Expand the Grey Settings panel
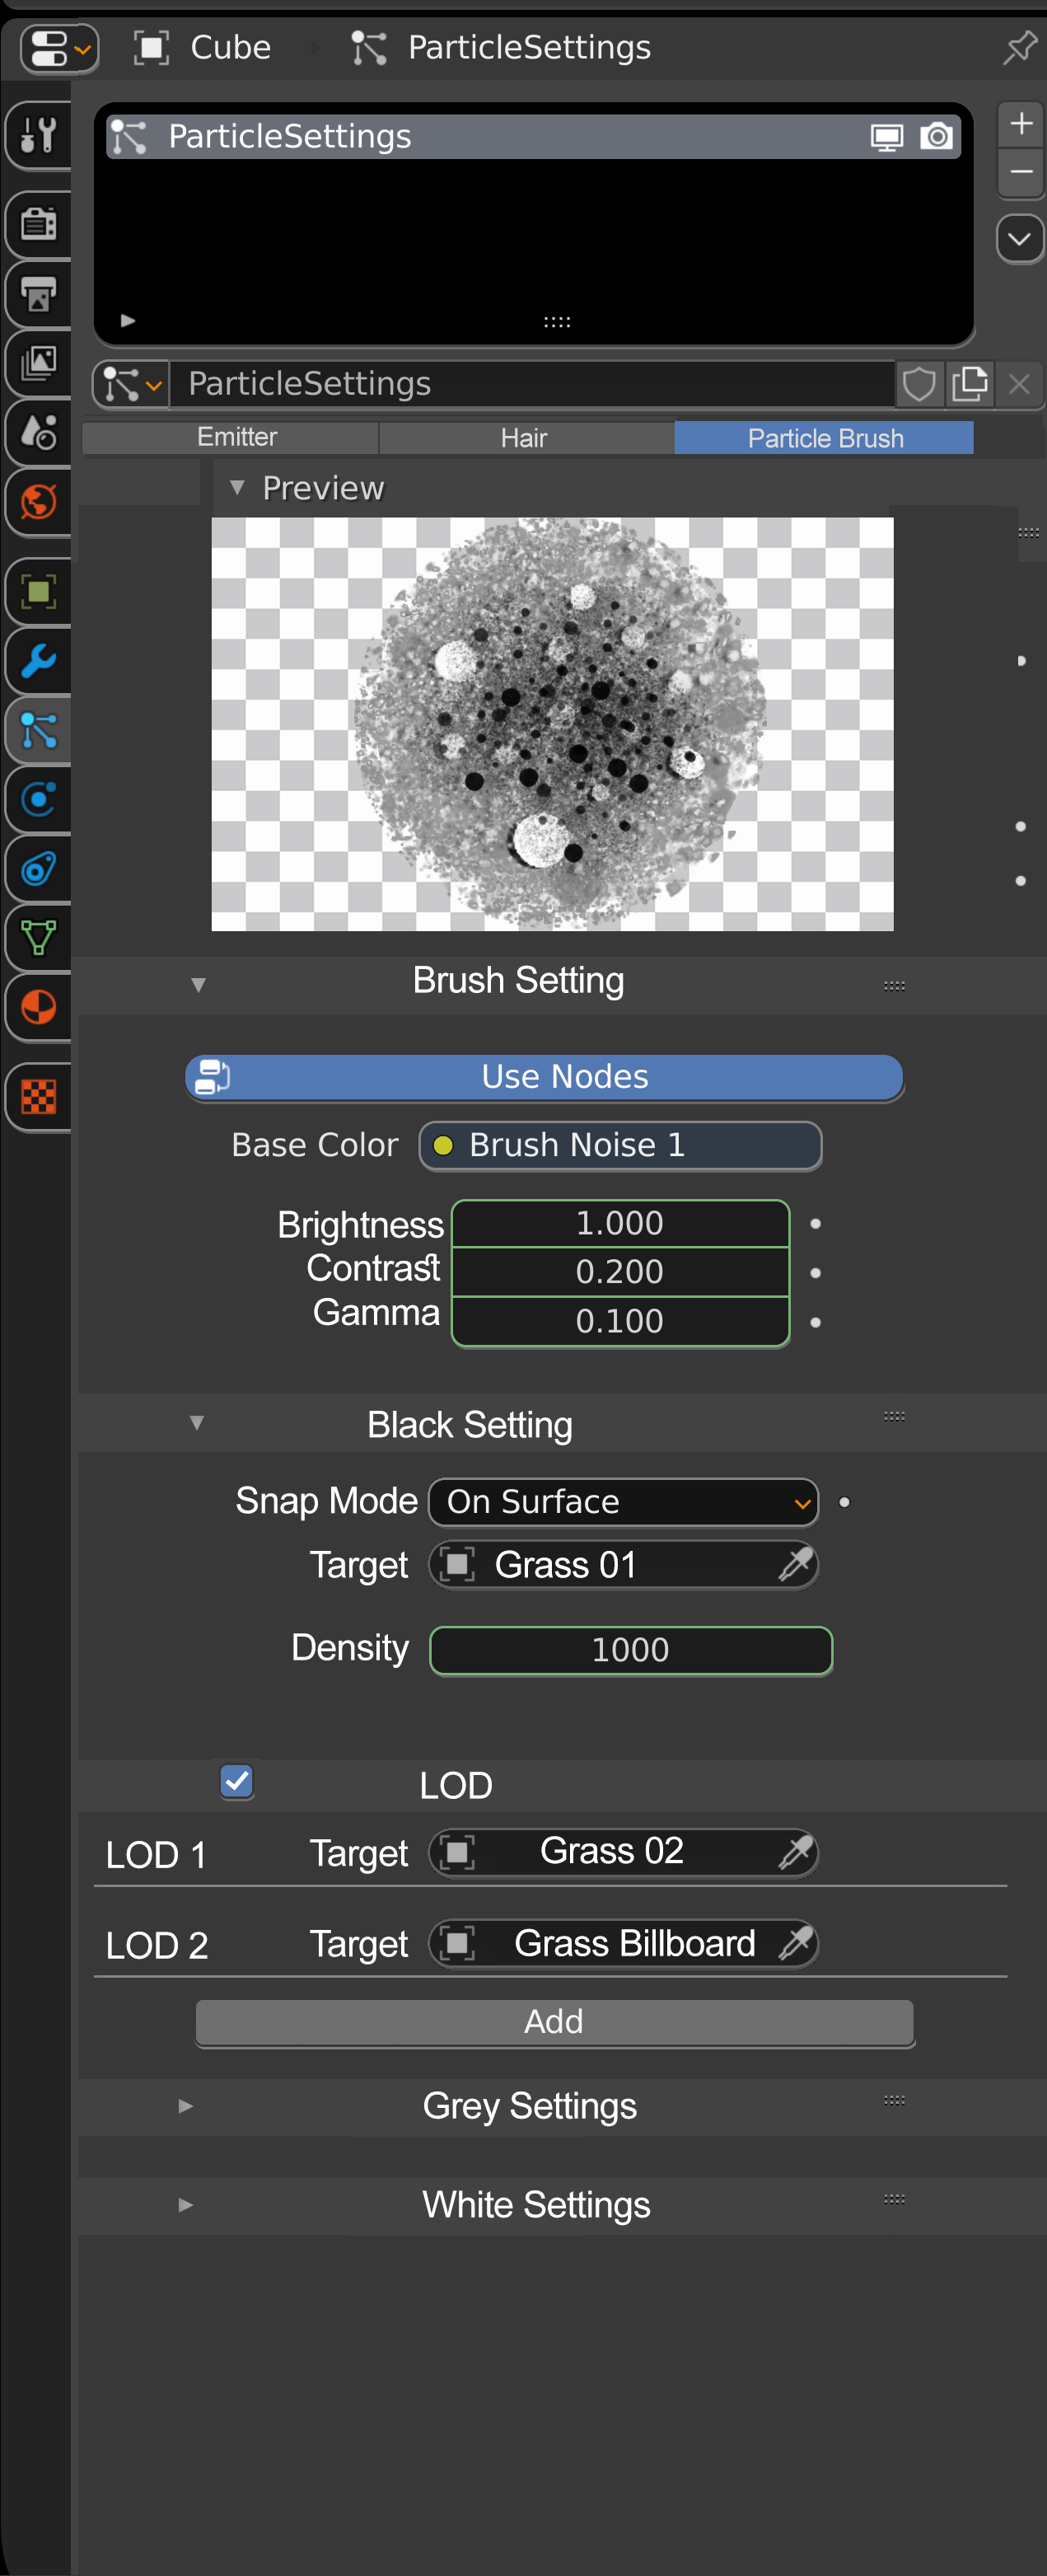1047x2576 pixels. click(186, 2105)
